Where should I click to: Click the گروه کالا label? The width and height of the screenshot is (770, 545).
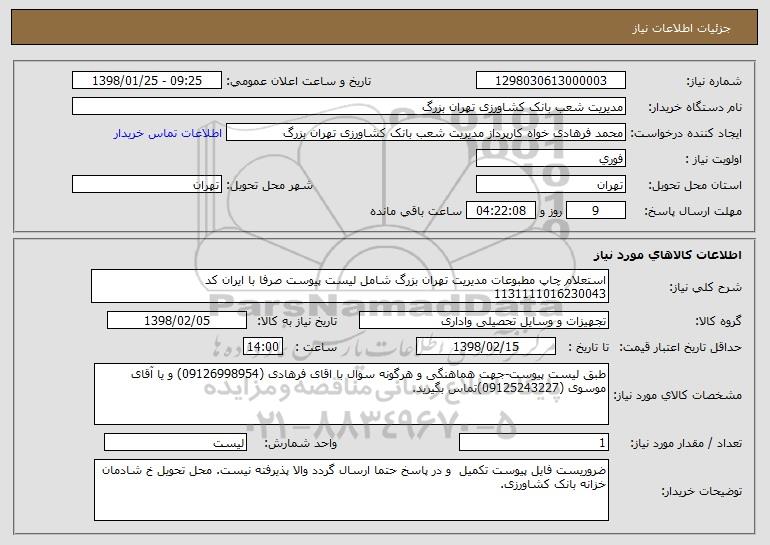718,321
